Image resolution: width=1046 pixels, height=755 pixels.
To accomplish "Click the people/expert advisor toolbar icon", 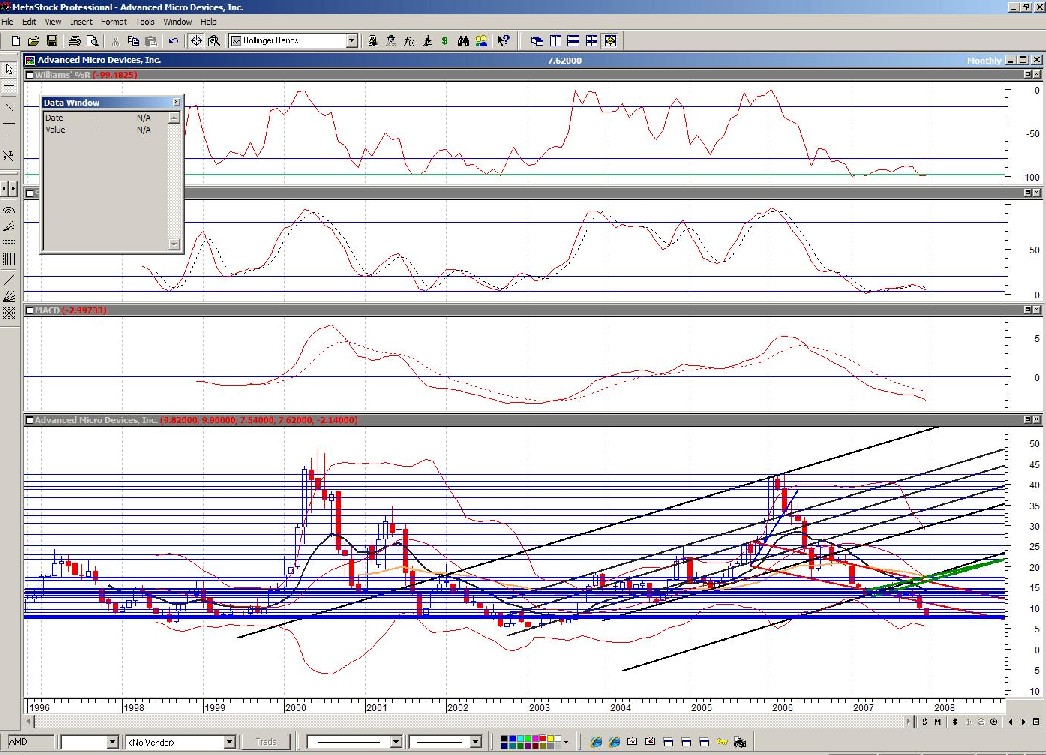I will click(481, 41).
